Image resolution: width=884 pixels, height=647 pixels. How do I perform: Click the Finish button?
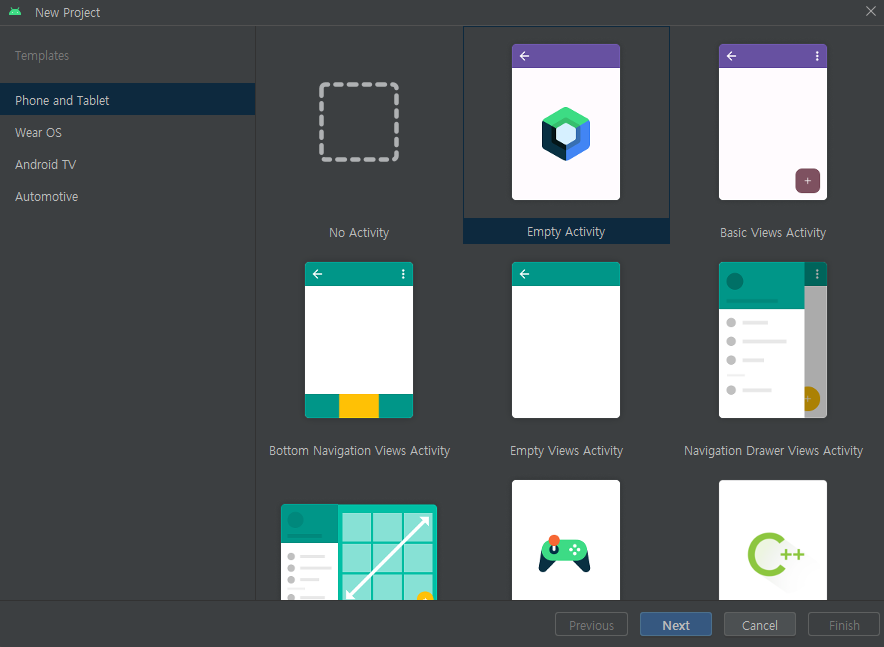point(843,624)
